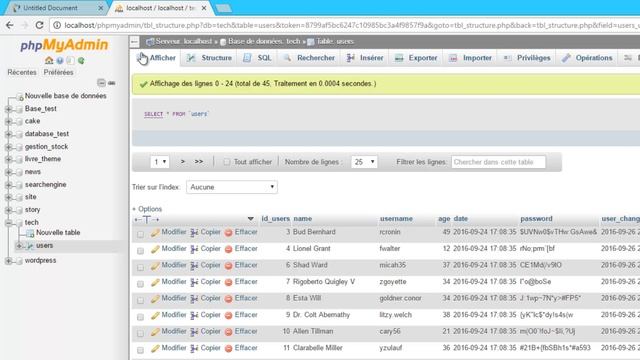Expand the Base_test database node
This screenshot has width=640, height=360.
click(x=8, y=109)
